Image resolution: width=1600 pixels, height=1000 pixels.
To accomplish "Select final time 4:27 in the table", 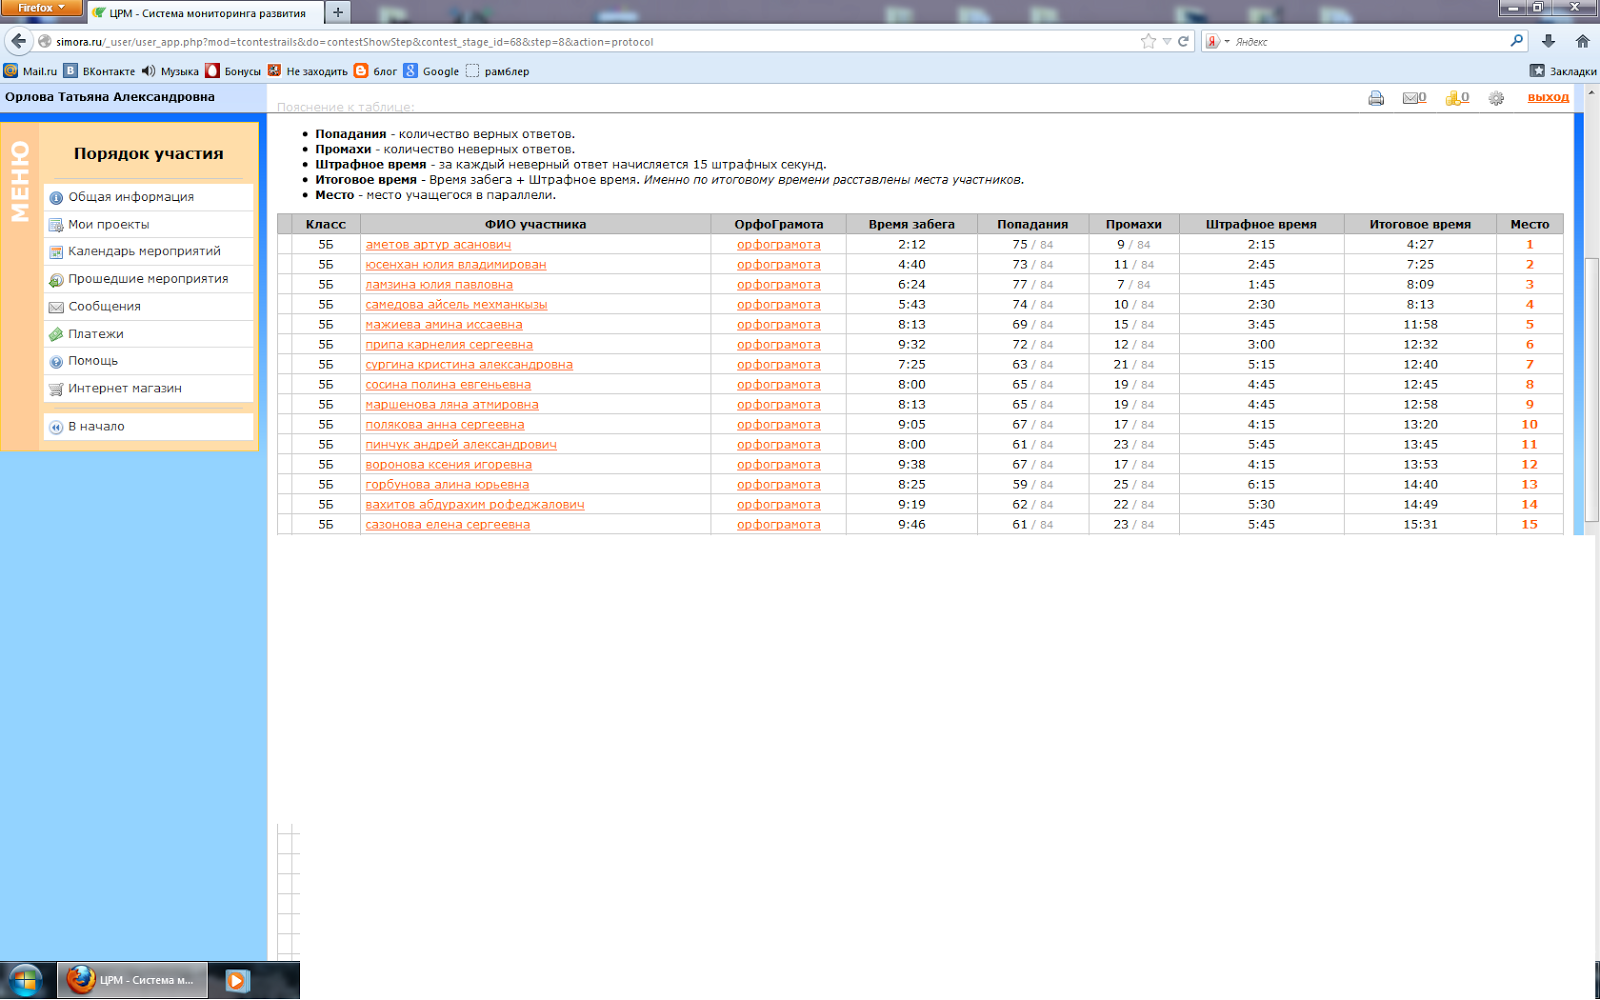I will pyautogui.click(x=1420, y=244).
